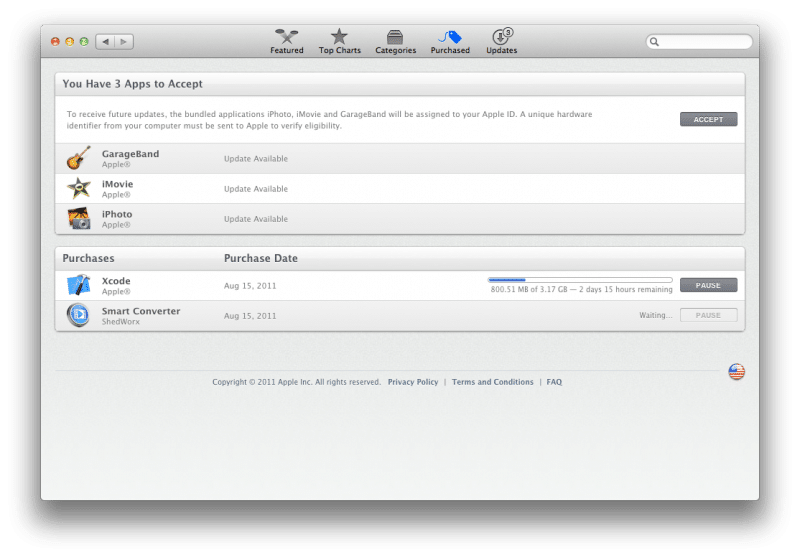Click the You Have 3 Apps to Accept heading

click(133, 84)
